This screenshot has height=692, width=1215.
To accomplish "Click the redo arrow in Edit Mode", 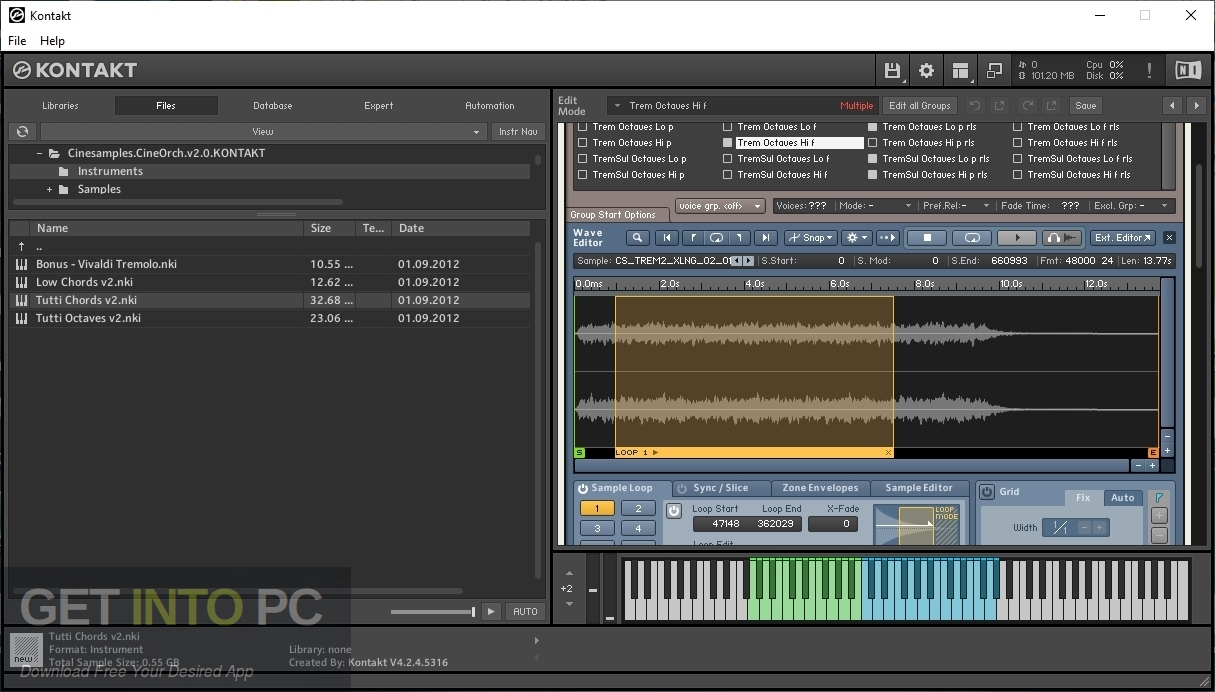I will pos(1026,105).
